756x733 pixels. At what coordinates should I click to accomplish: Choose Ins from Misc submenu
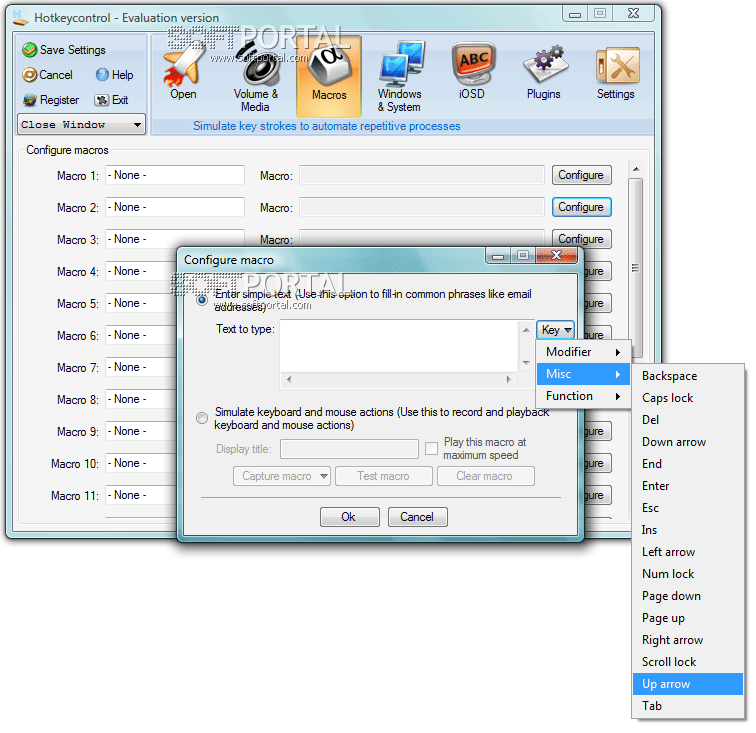point(688,530)
